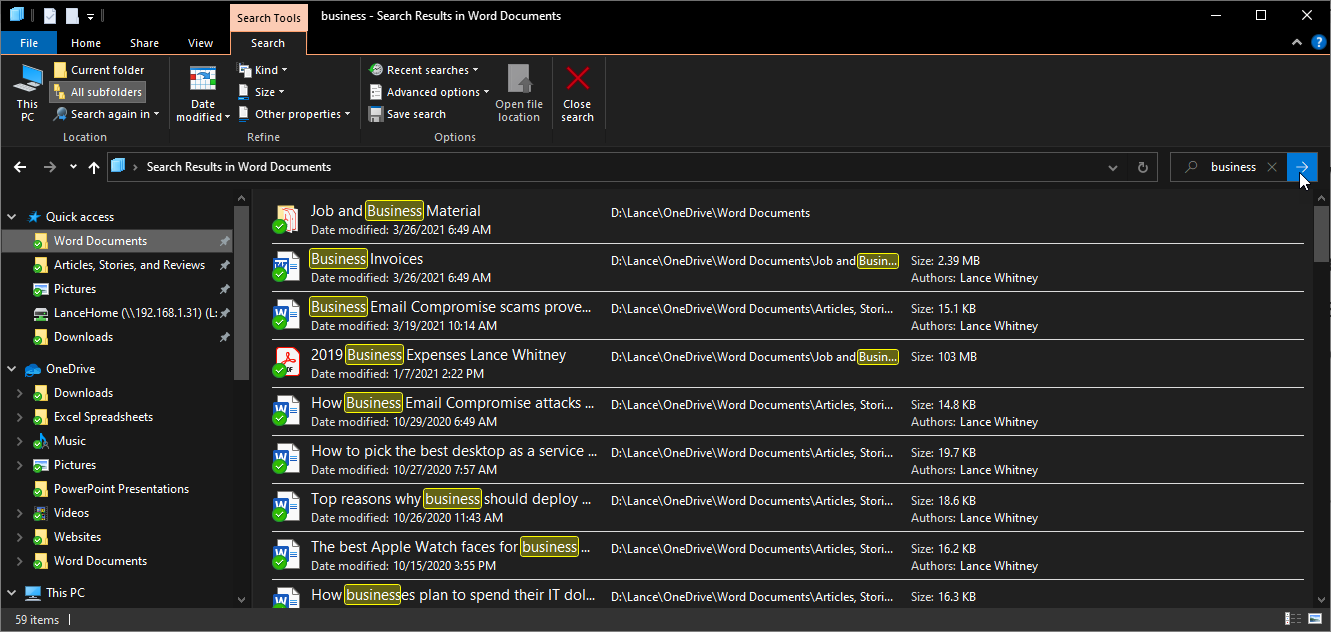1331x632 pixels.
Task: Click the blue search arrow button
Action: (x=1302, y=167)
